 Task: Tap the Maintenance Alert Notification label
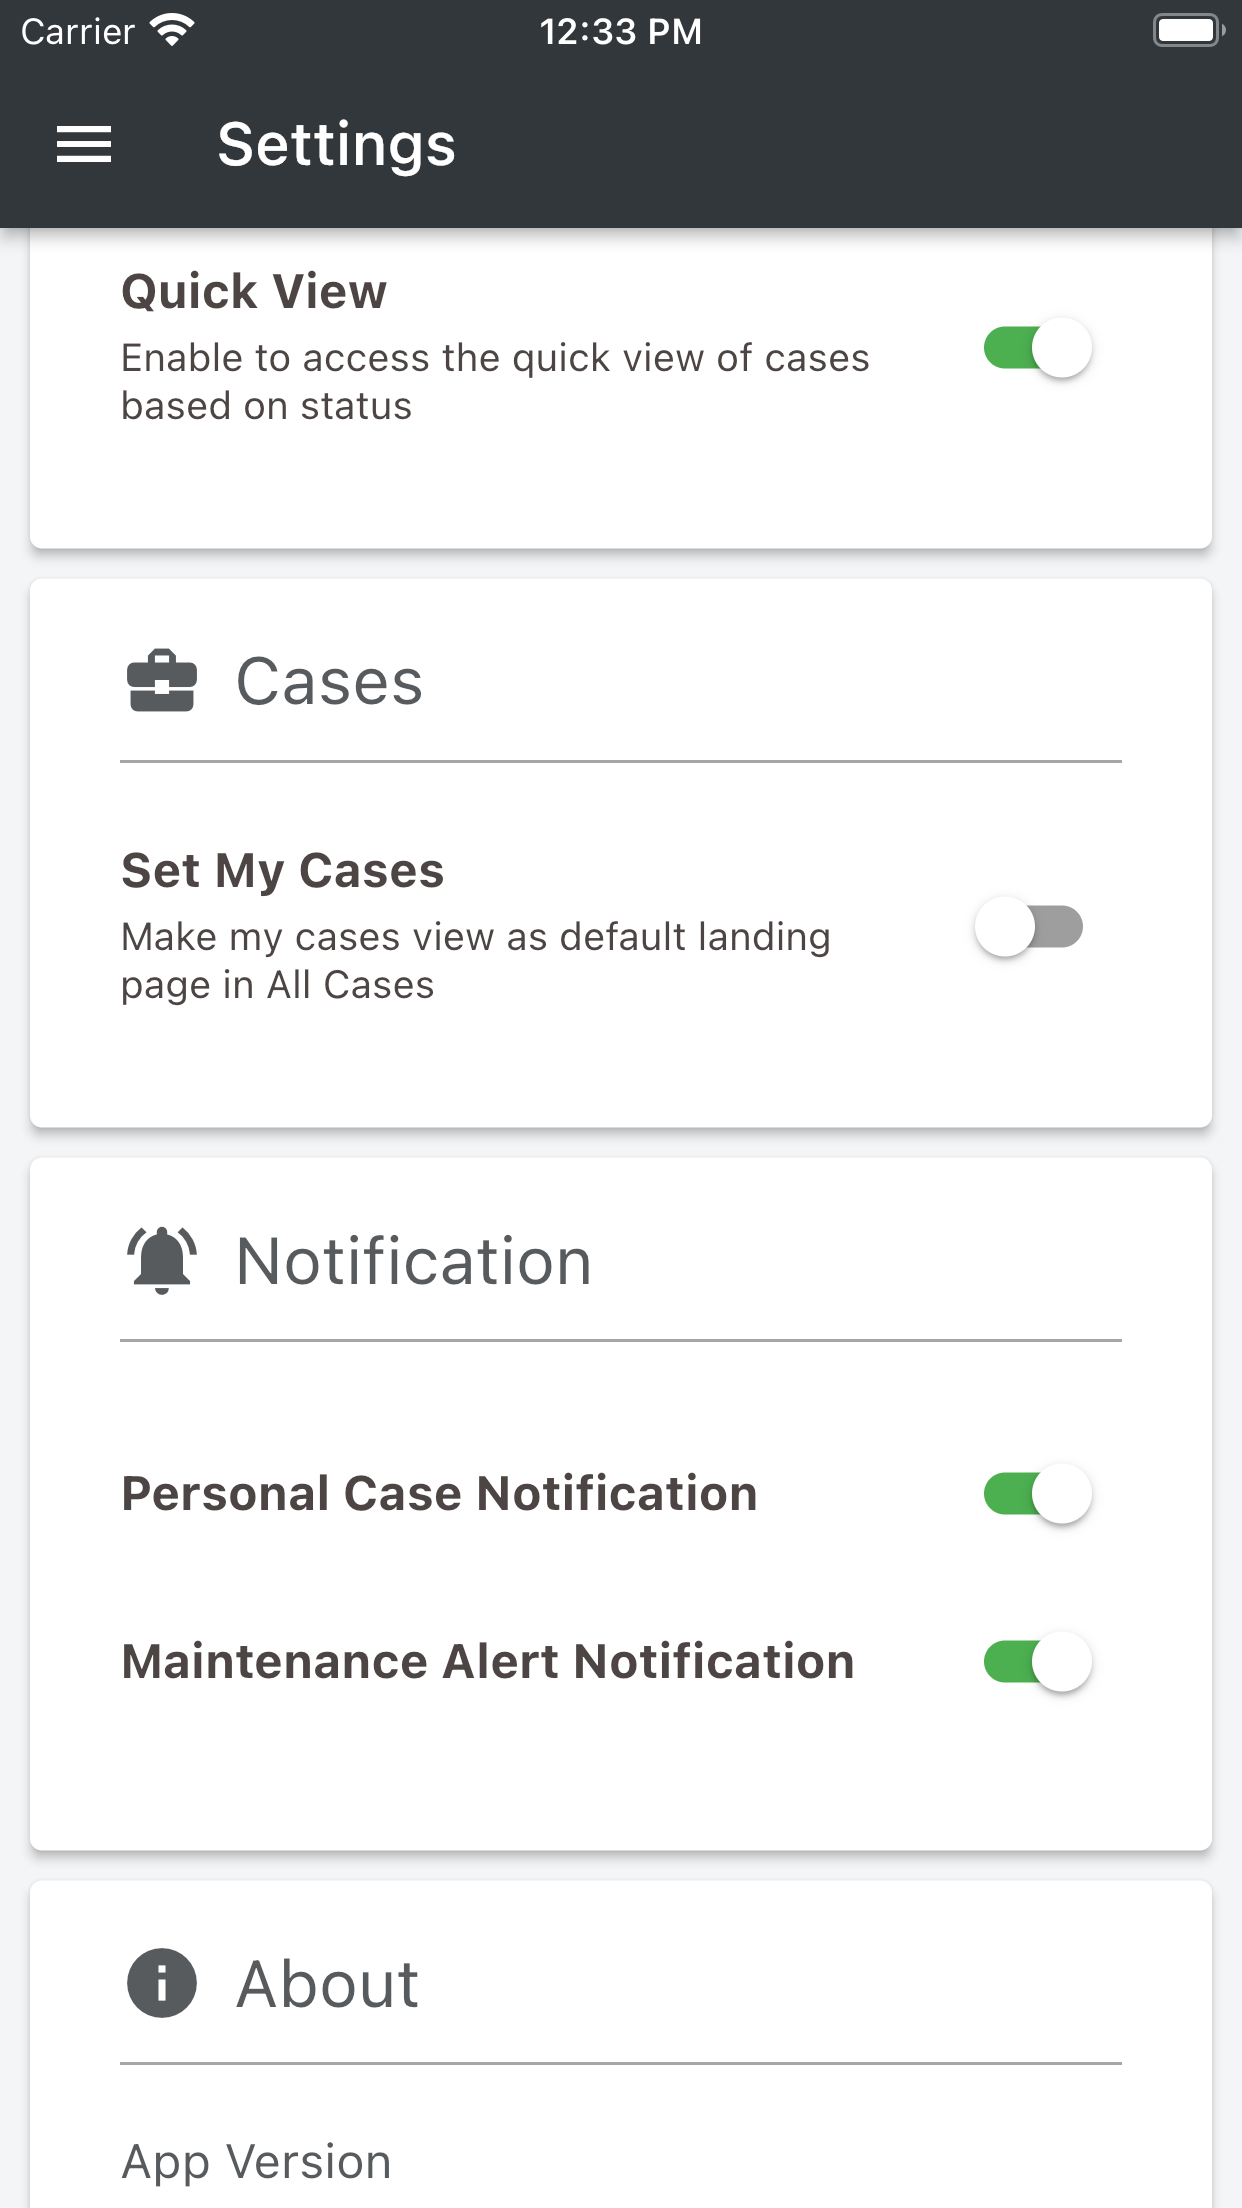coord(487,1662)
